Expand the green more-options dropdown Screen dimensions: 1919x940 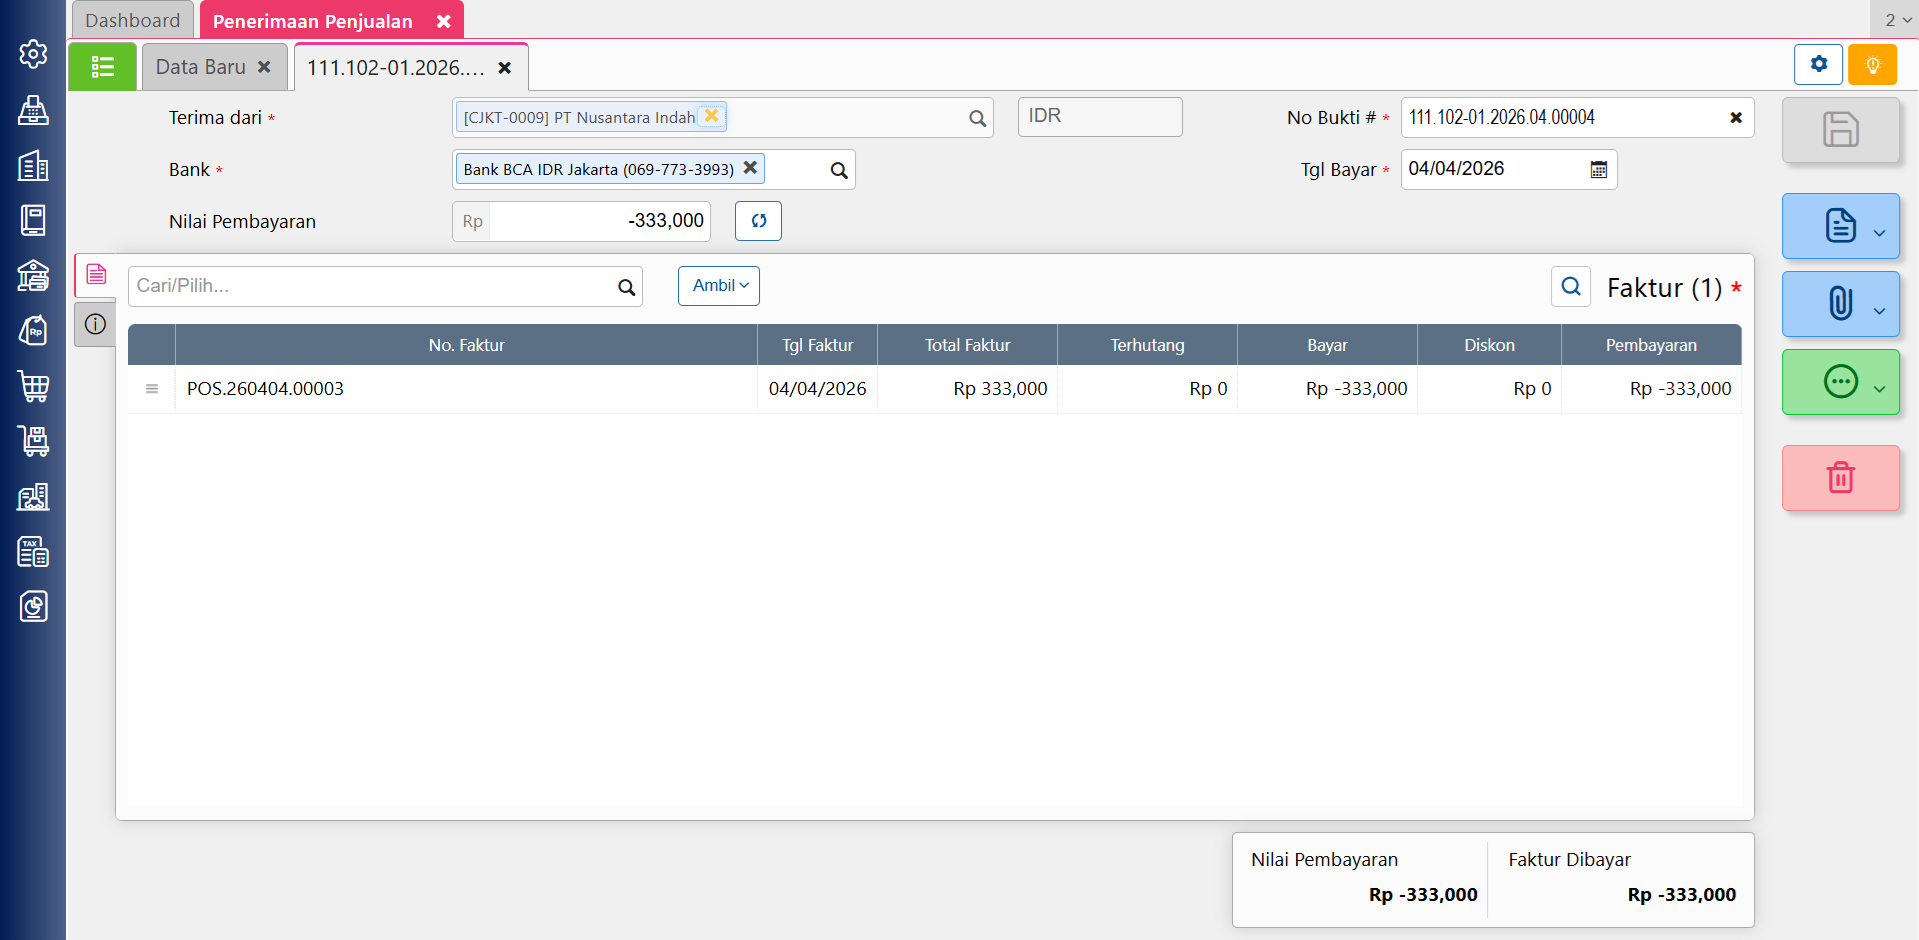coord(1878,389)
